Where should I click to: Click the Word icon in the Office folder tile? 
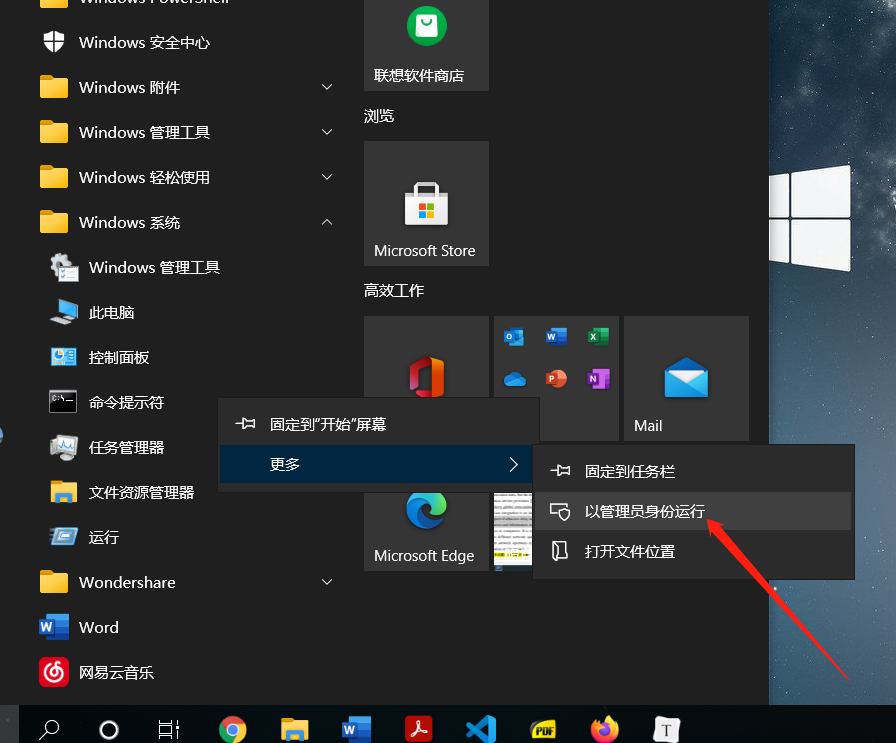pos(556,337)
